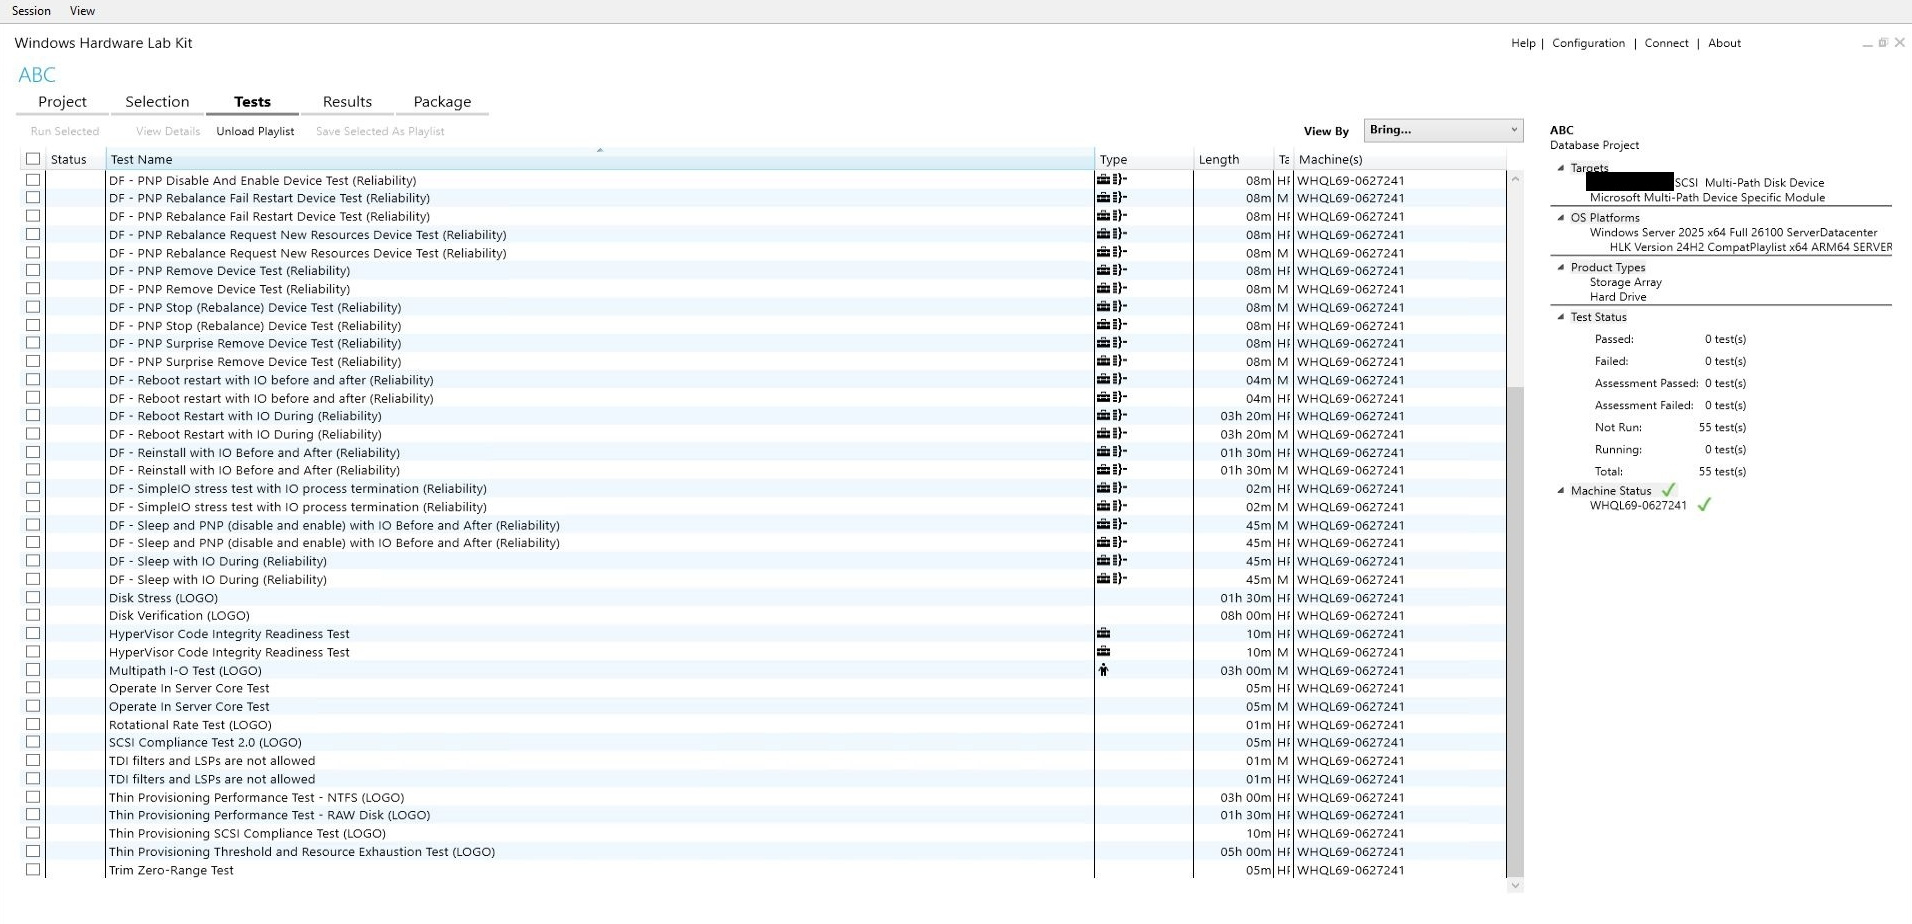Check Thin Provisioning Threshold and Resource Exhaustion box
Screen dimensions: 1912x924
click(33, 851)
